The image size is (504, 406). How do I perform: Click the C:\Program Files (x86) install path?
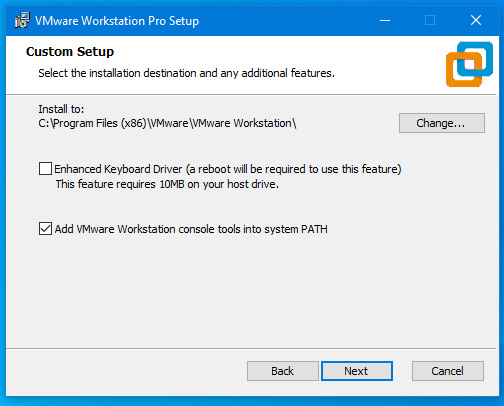(x=167, y=123)
